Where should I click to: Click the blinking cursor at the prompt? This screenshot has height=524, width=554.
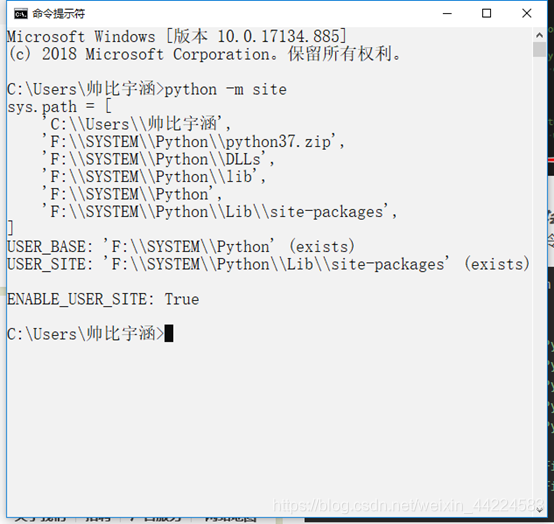click(169, 333)
